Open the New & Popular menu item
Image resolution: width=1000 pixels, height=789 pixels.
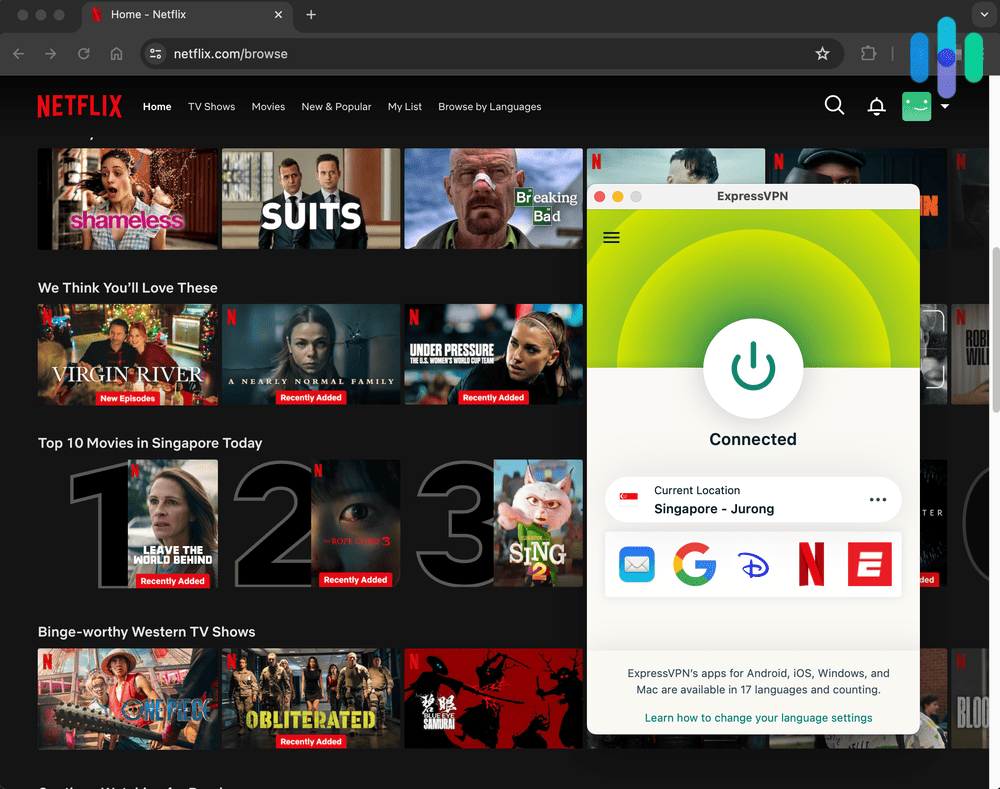(336, 106)
